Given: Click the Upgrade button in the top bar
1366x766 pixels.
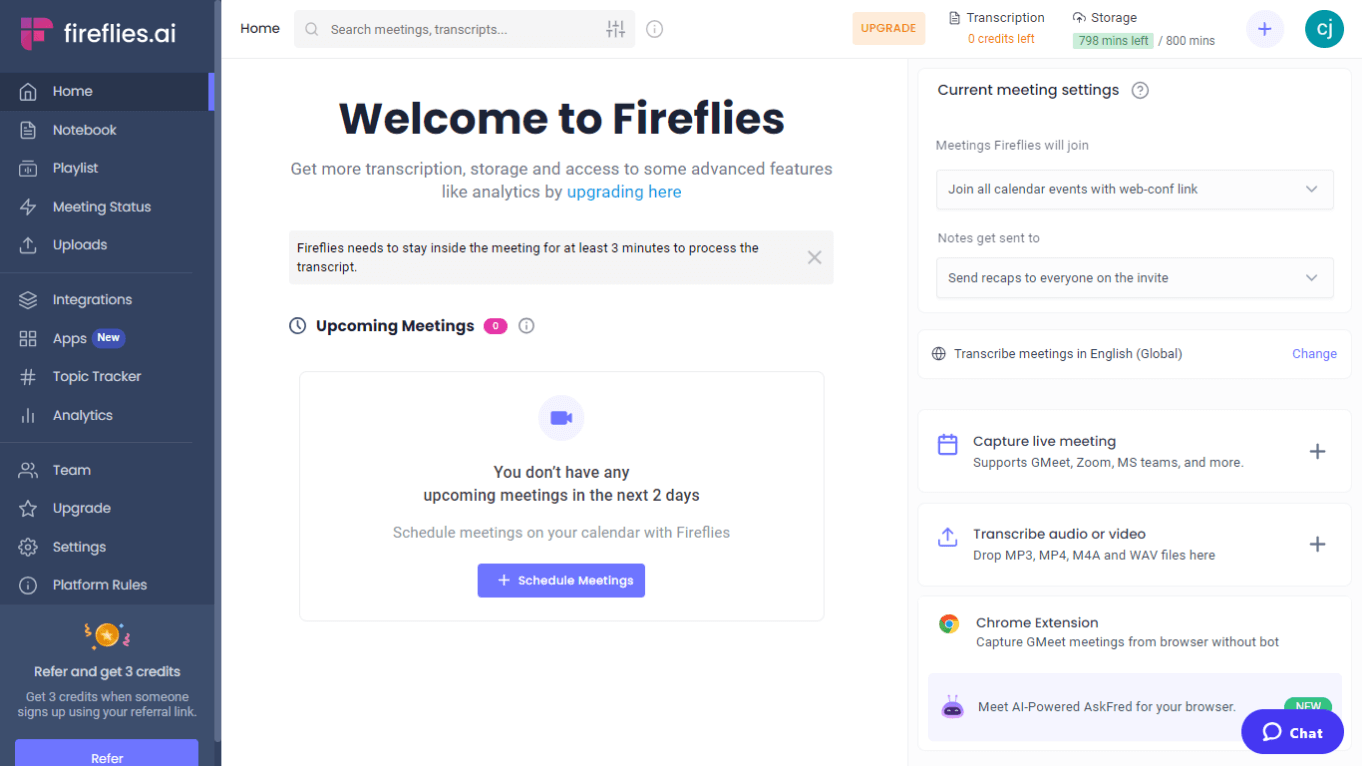Looking at the screenshot, I should (x=888, y=28).
